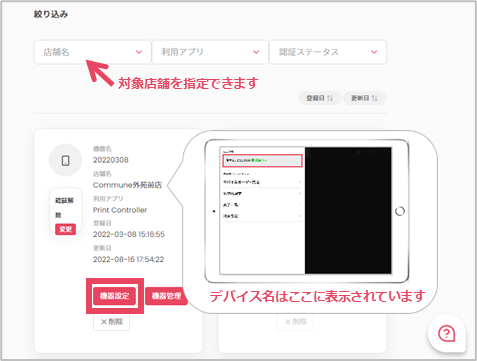Sort devices by 登録日
The image size is (477, 361).
[320, 98]
